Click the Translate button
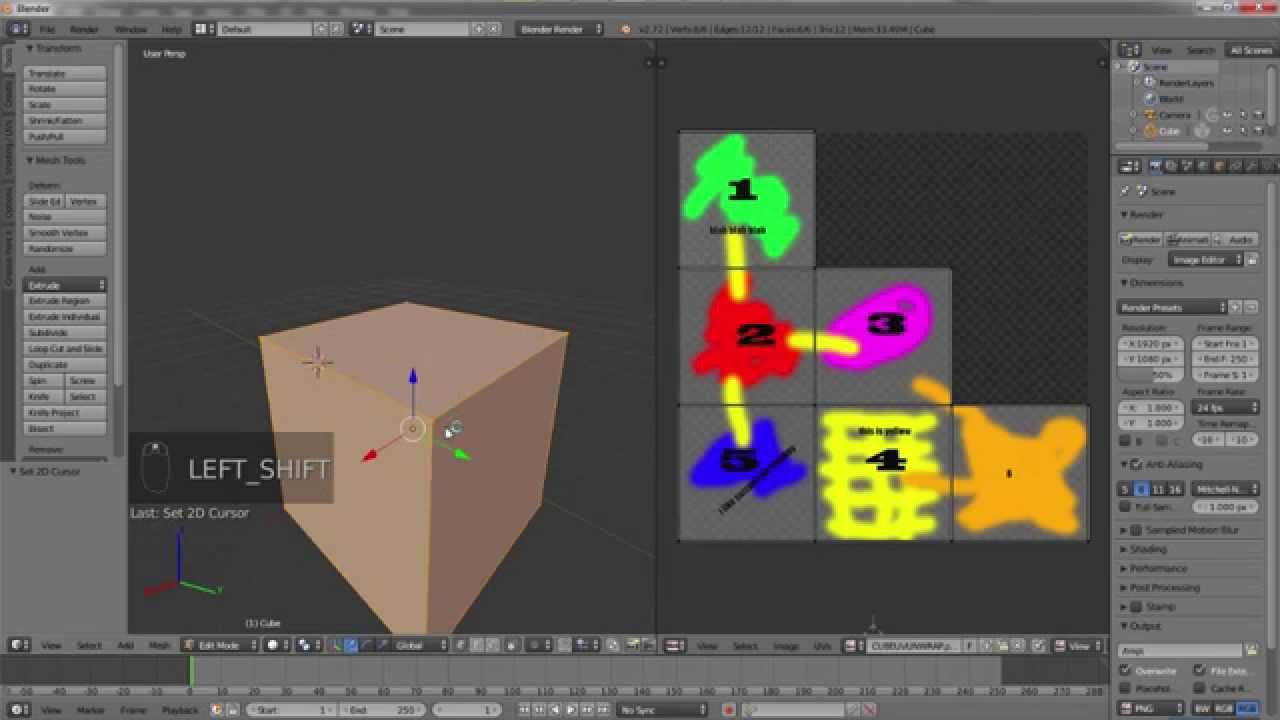This screenshot has height=720, width=1280. [65, 73]
